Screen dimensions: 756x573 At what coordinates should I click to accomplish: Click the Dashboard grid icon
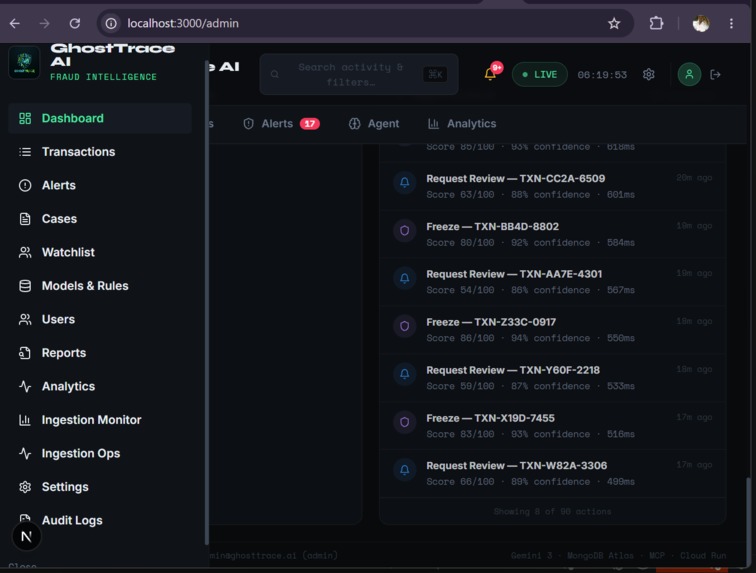coord(25,118)
